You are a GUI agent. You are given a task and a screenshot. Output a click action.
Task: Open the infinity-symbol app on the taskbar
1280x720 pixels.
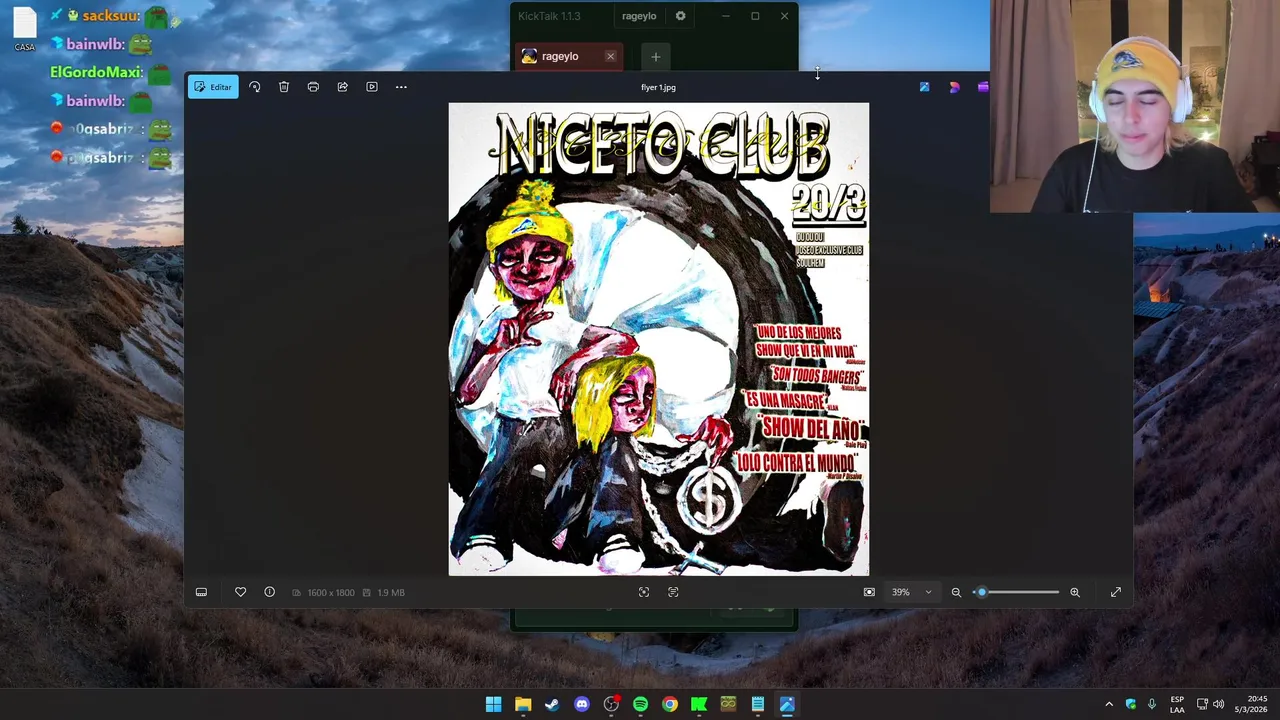728,704
